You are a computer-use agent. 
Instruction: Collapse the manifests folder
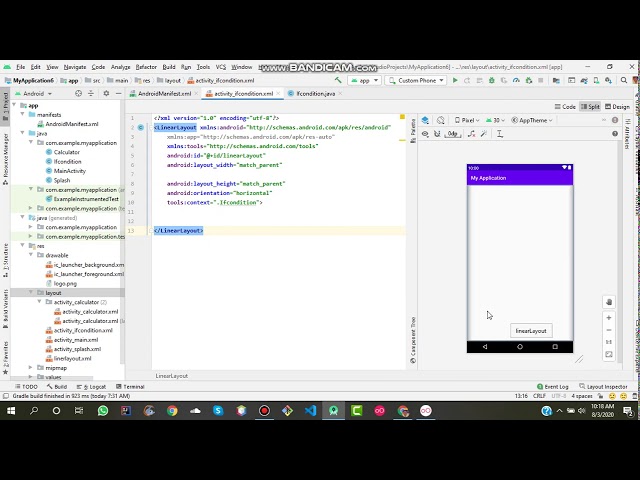(x=22, y=114)
